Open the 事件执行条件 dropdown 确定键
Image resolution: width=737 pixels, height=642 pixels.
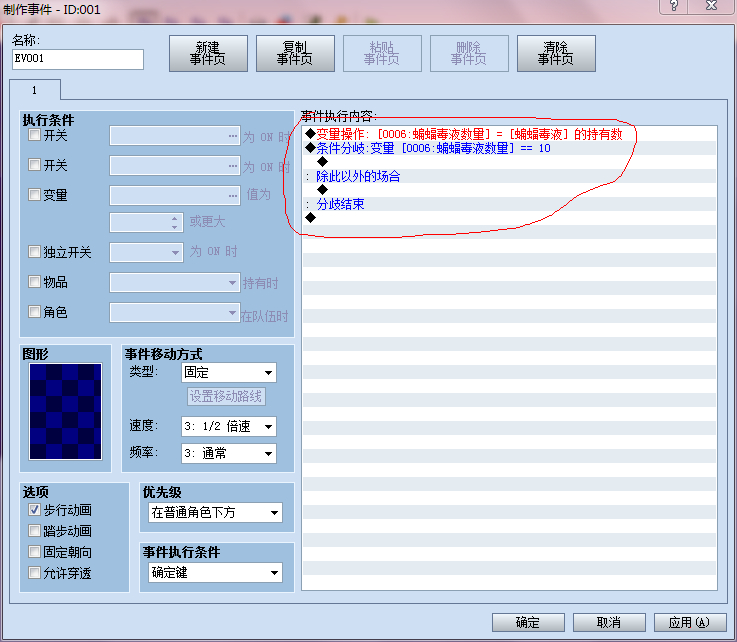215,572
